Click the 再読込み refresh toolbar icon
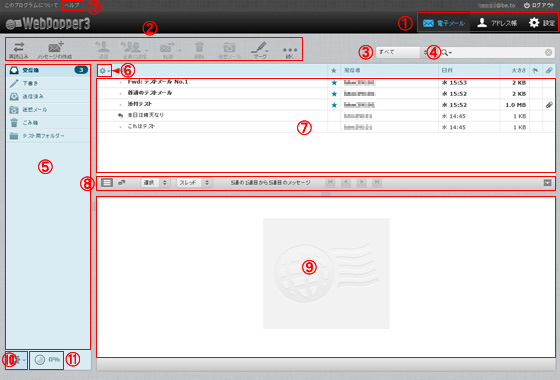This screenshot has height=380, width=560. (19, 49)
